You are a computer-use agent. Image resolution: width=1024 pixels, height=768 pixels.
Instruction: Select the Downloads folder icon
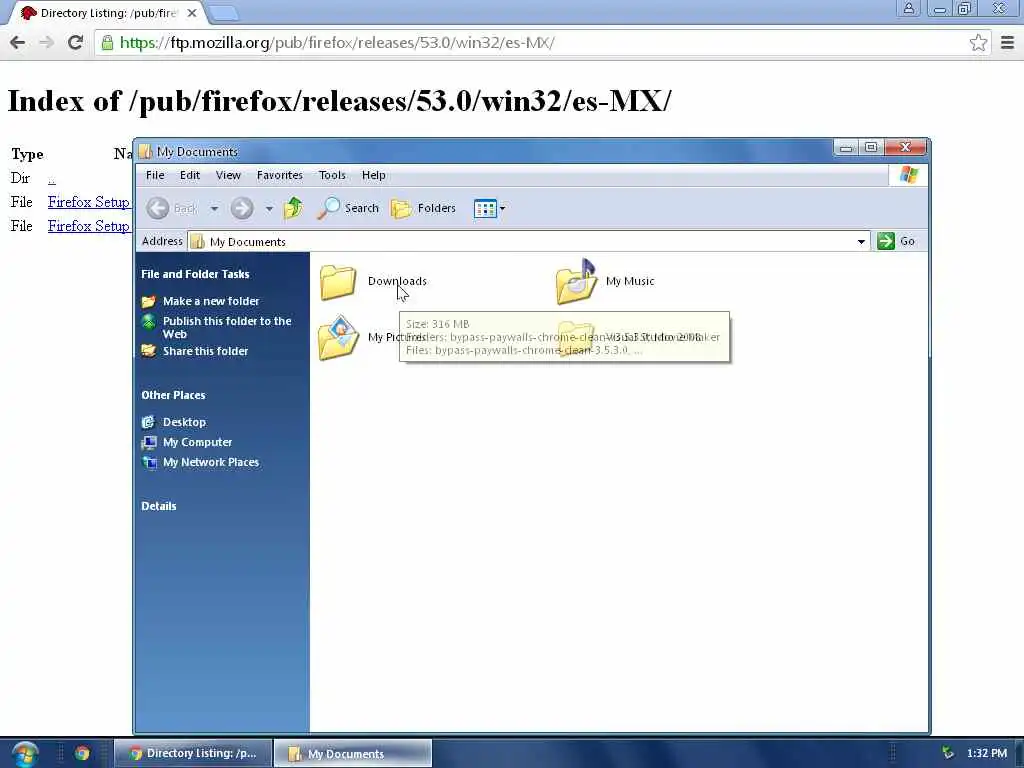pyautogui.click(x=338, y=282)
